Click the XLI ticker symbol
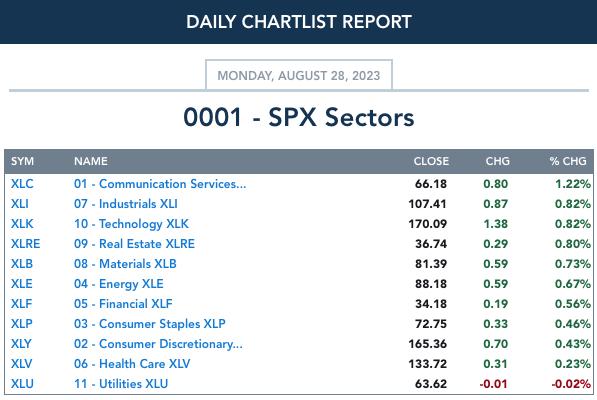The image size is (597, 400). (20, 204)
